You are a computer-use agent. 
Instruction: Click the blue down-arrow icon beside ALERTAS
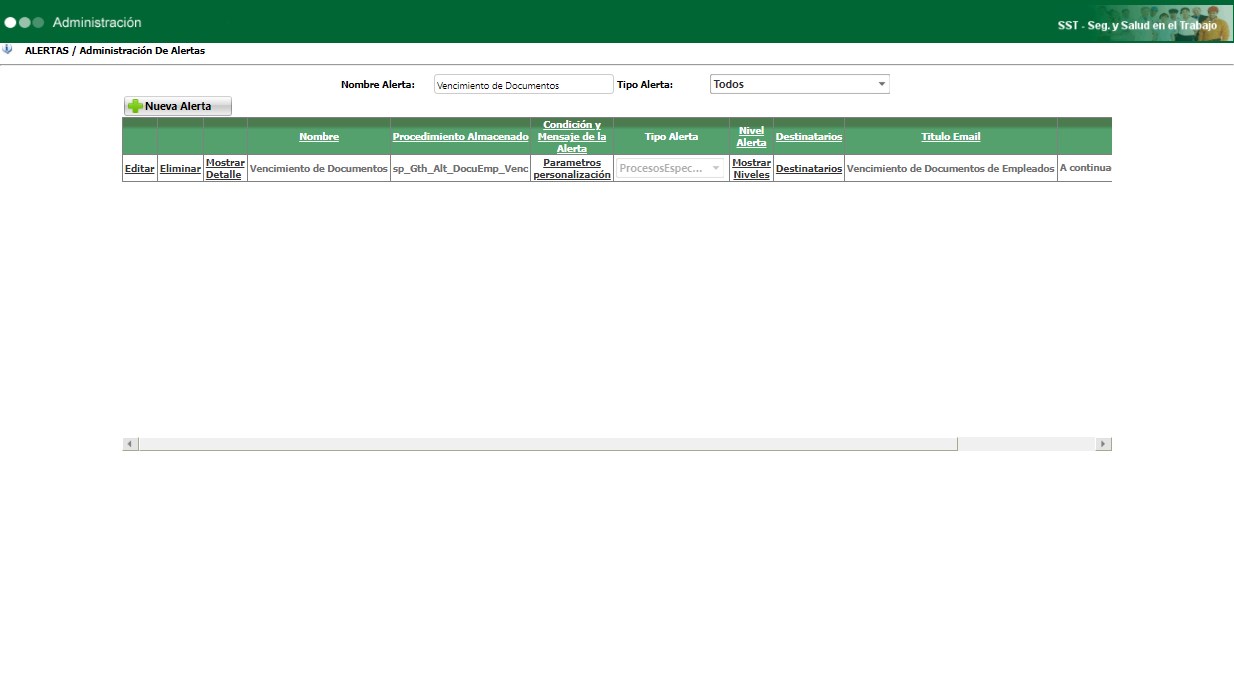(7, 49)
